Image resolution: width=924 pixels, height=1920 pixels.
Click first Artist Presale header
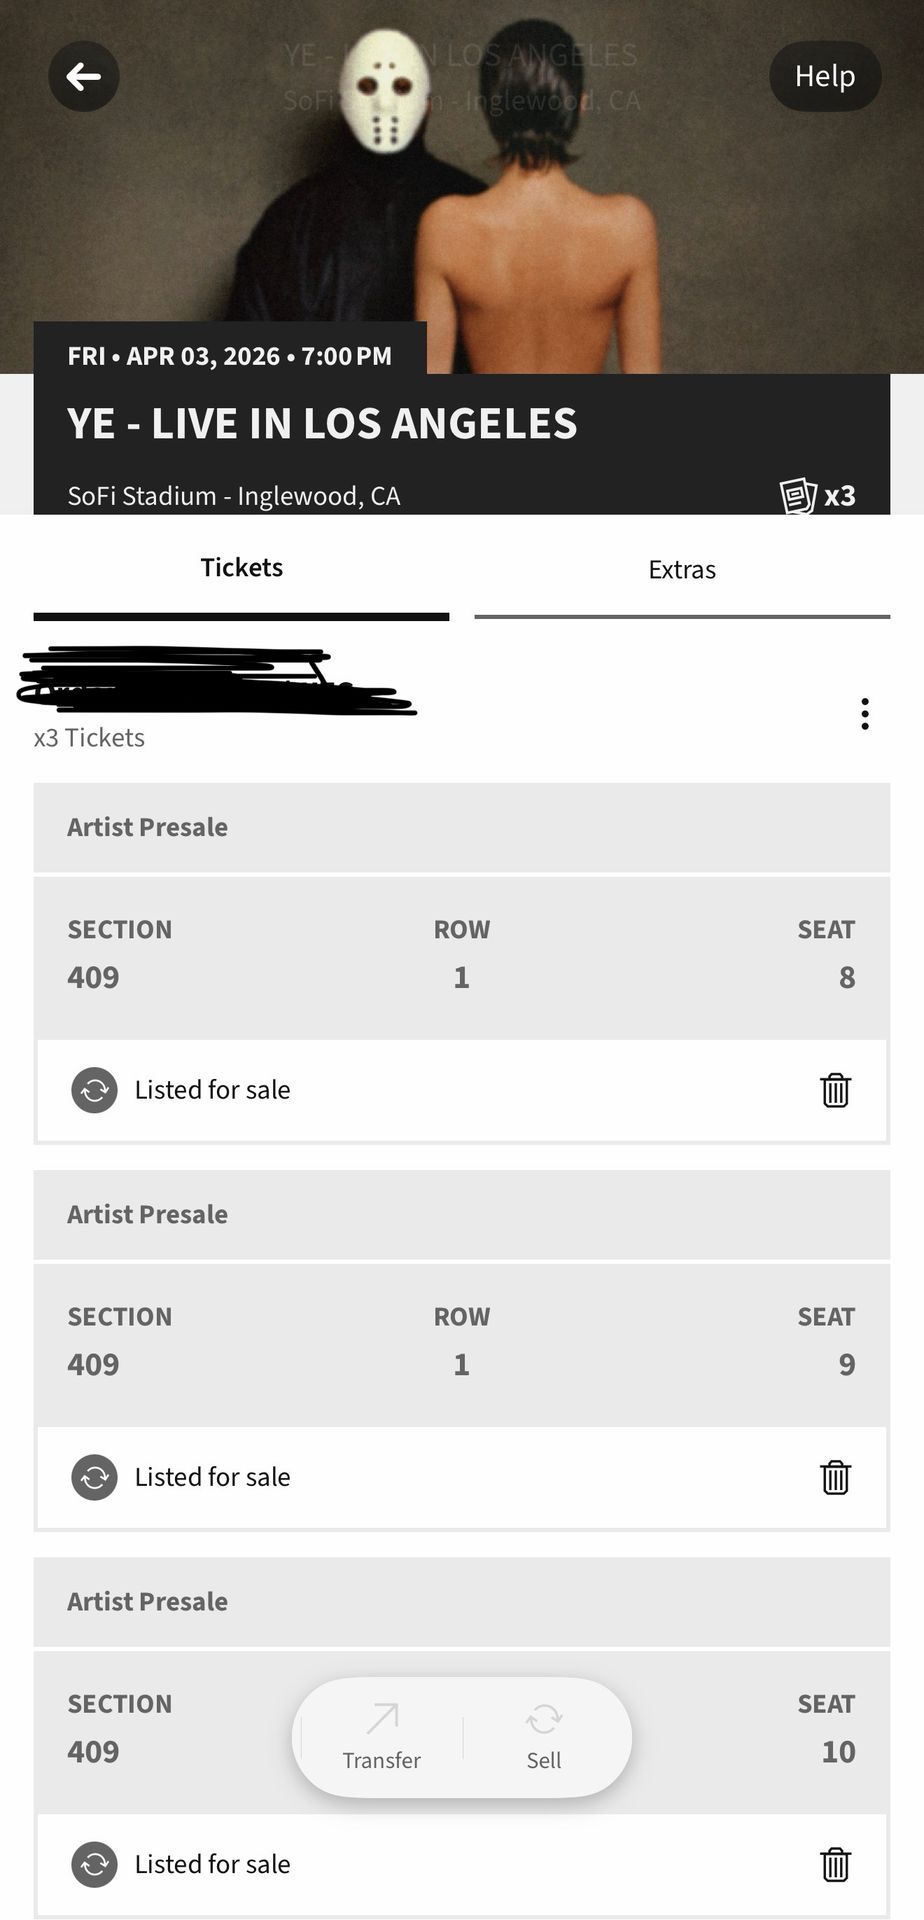pyautogui.click(x=461, y=827)
